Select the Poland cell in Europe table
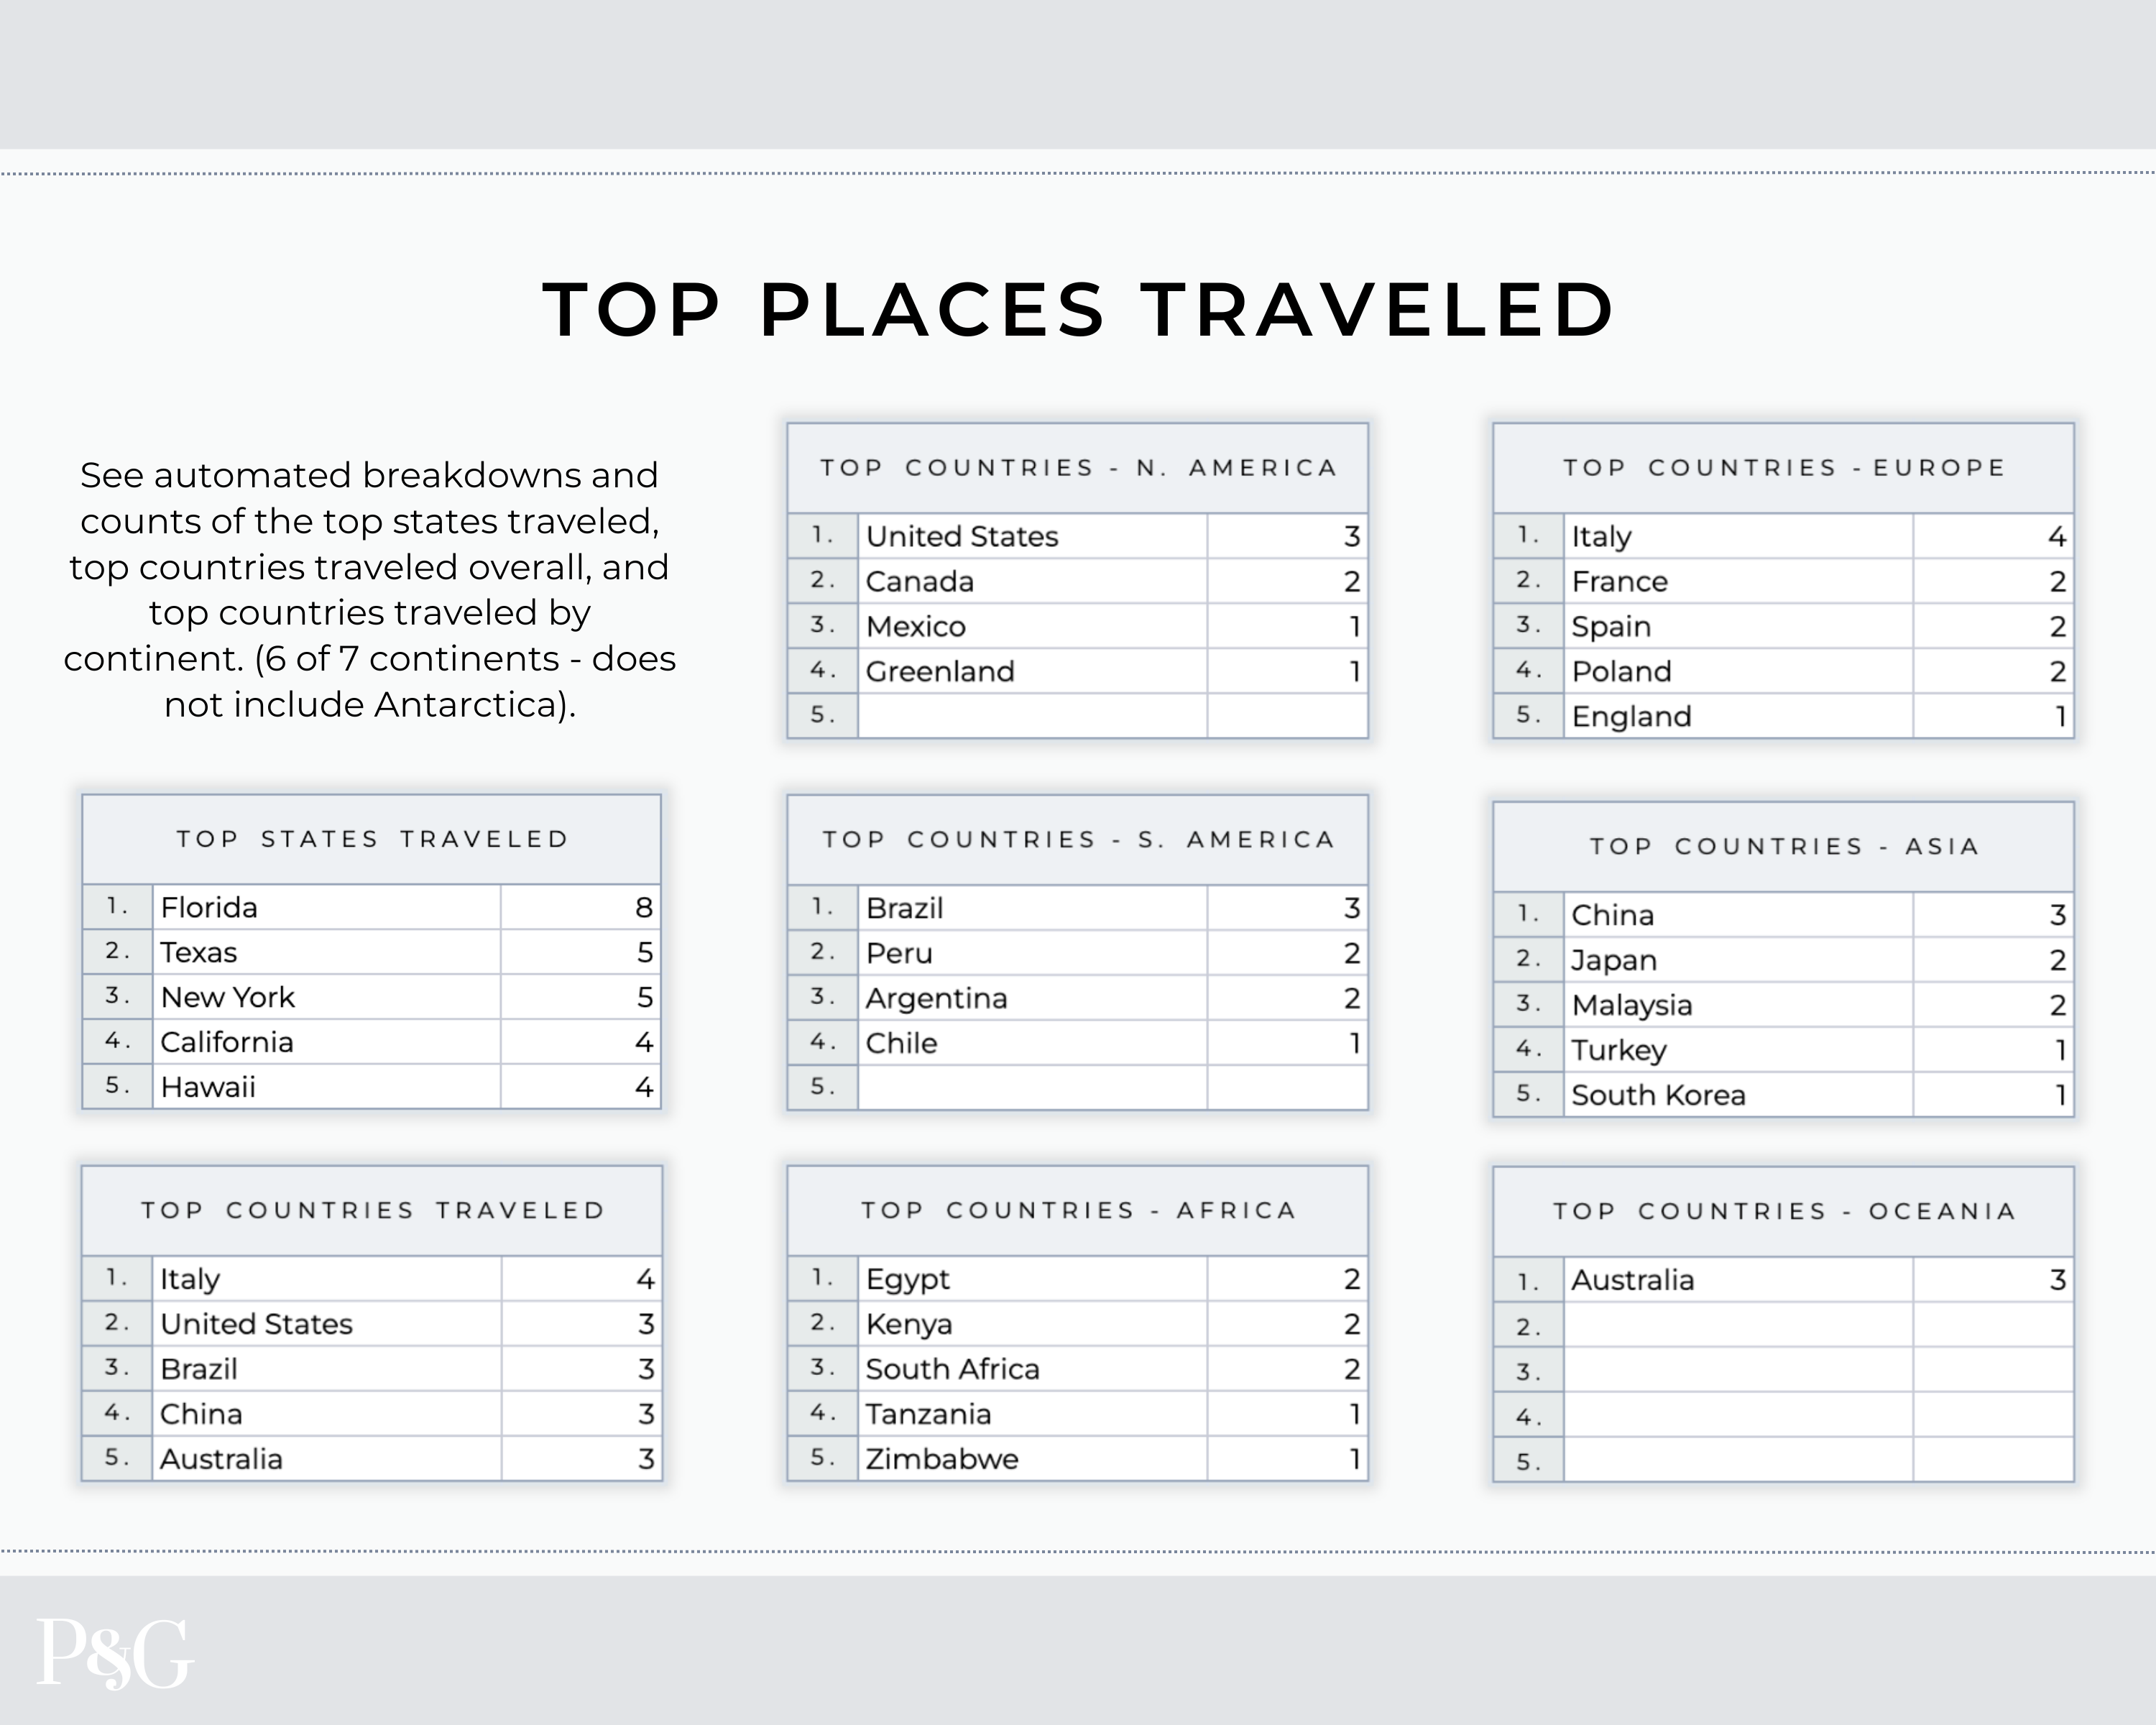2156x1725 pixels. point(1737,671)
